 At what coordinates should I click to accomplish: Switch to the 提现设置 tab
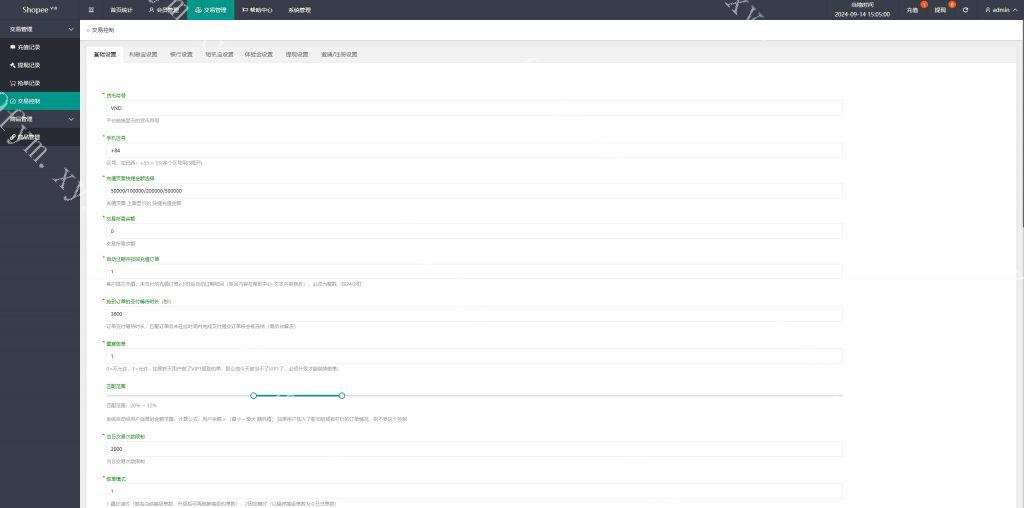(297, 55)
